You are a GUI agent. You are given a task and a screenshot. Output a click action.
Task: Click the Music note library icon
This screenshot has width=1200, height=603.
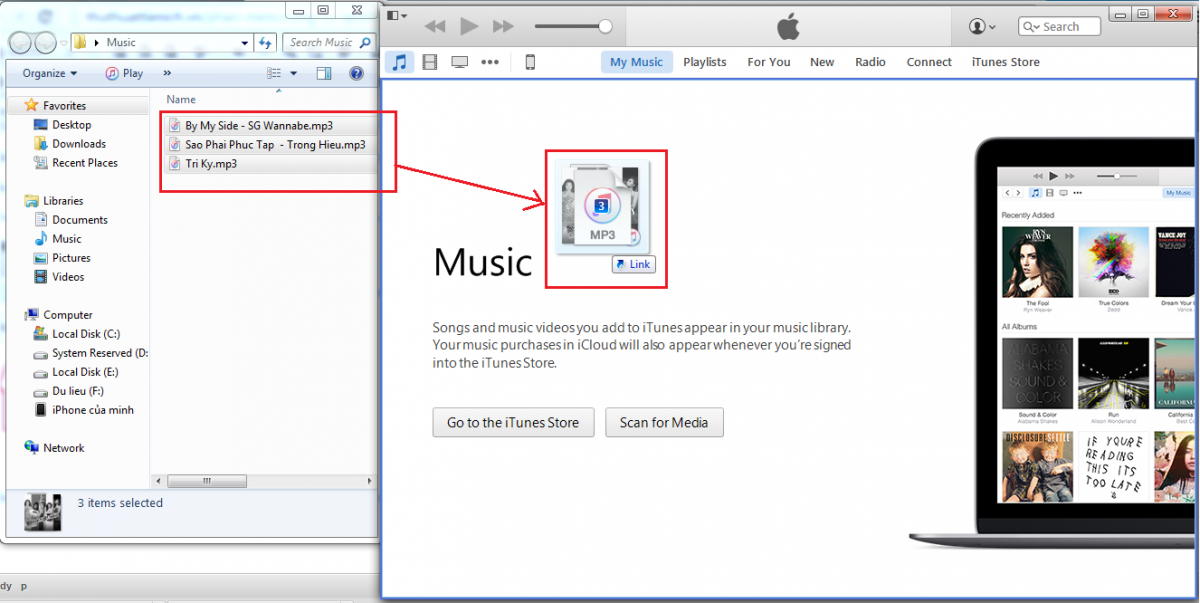pos(399,62)
